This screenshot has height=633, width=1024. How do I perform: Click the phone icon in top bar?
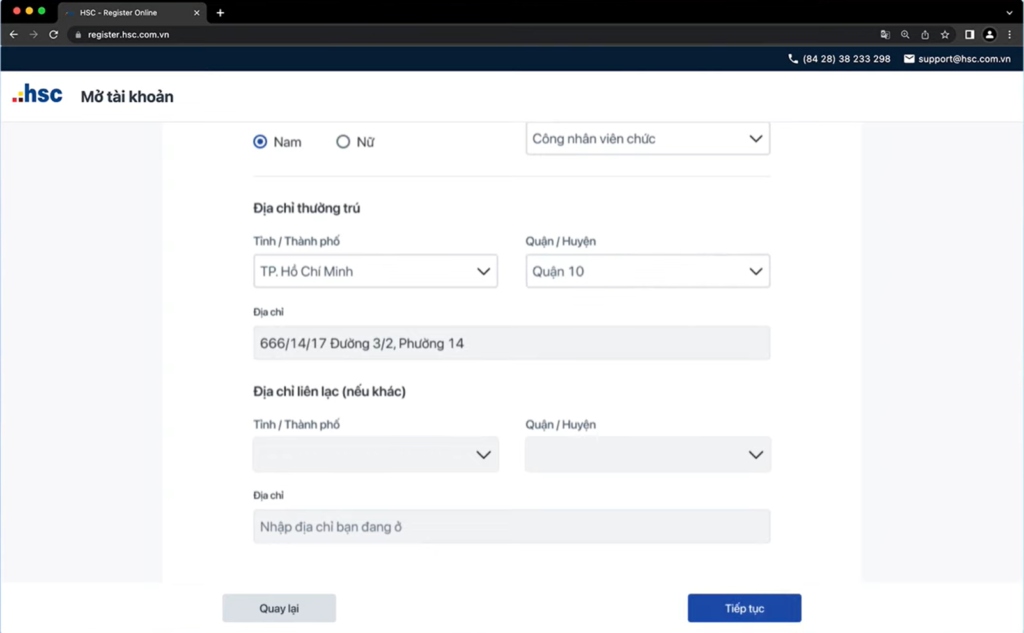point(793,59)
